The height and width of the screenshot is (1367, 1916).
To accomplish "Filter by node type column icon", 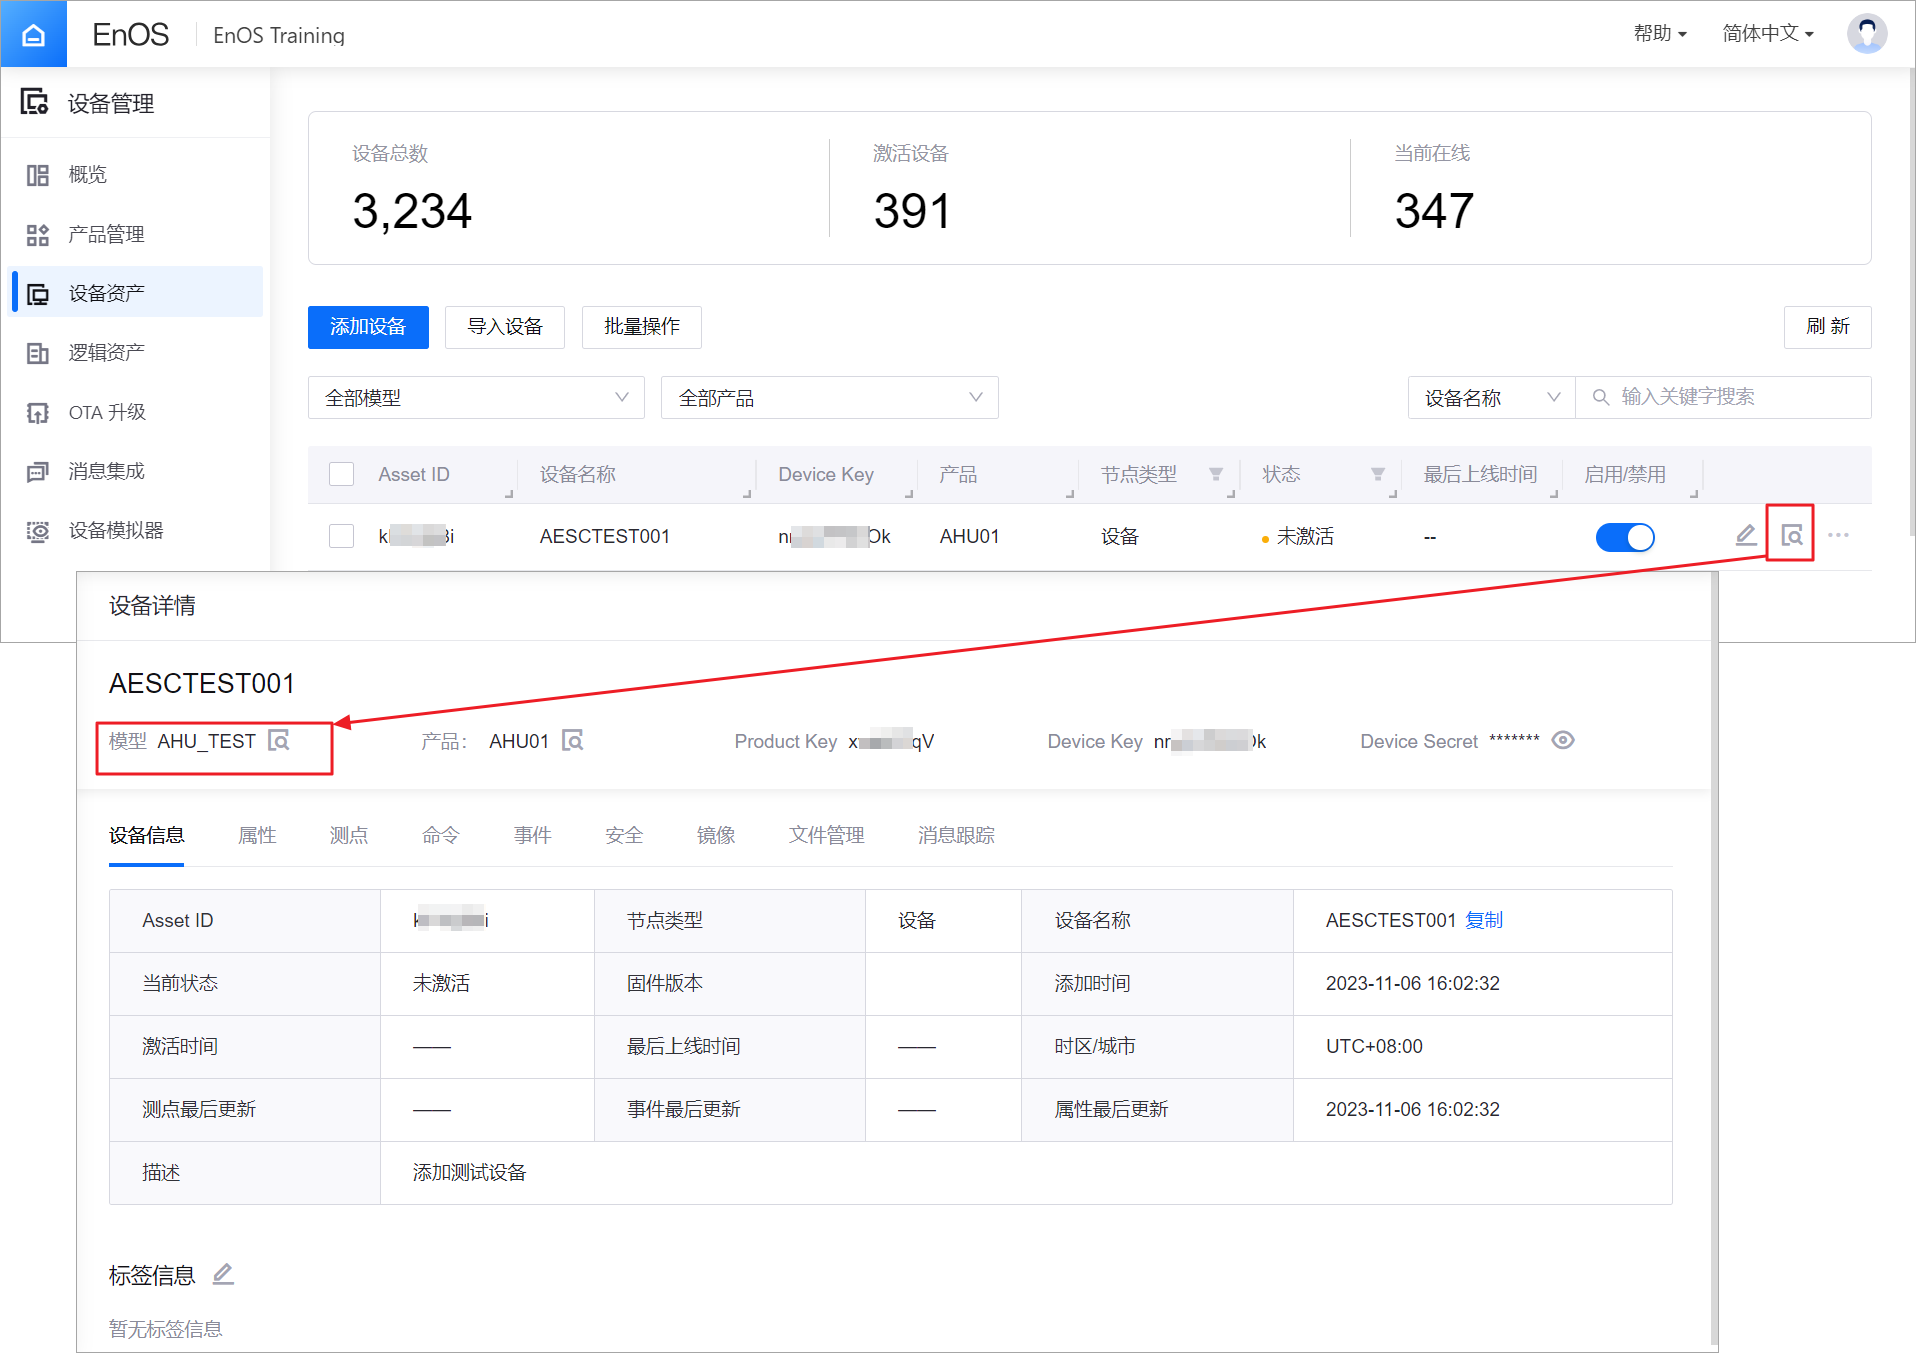I will pos(1216,474).
